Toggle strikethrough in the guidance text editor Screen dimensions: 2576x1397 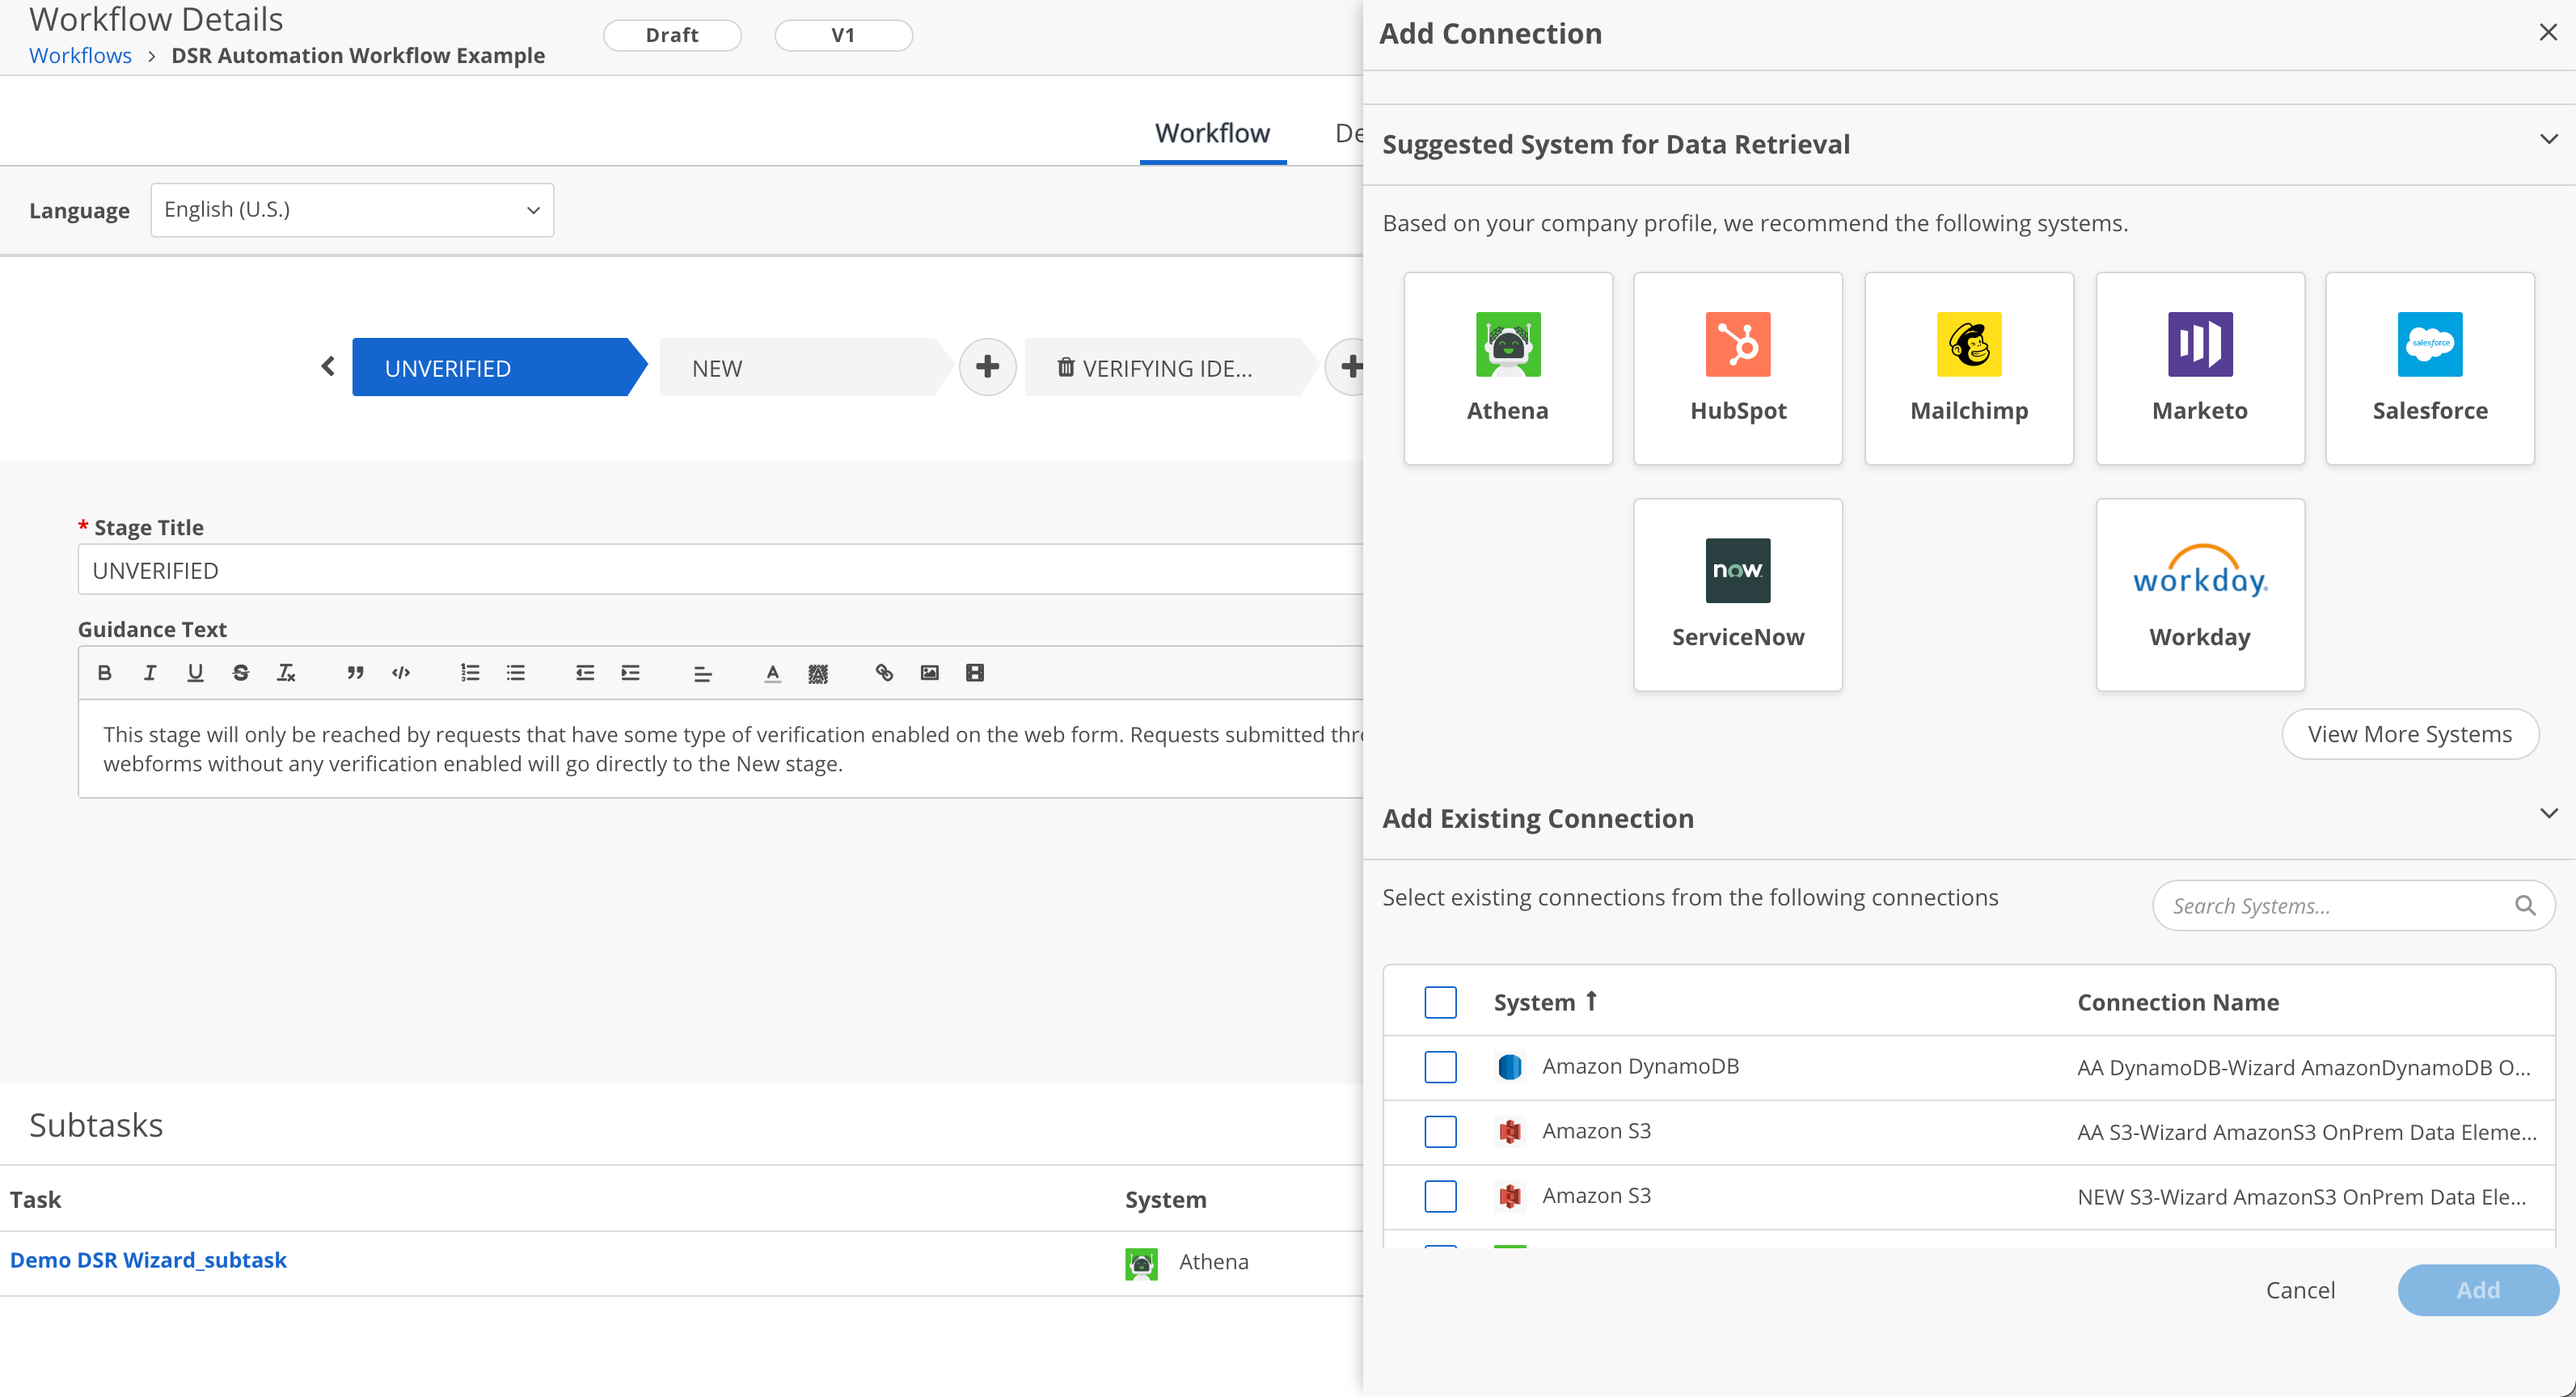[240, 673]
